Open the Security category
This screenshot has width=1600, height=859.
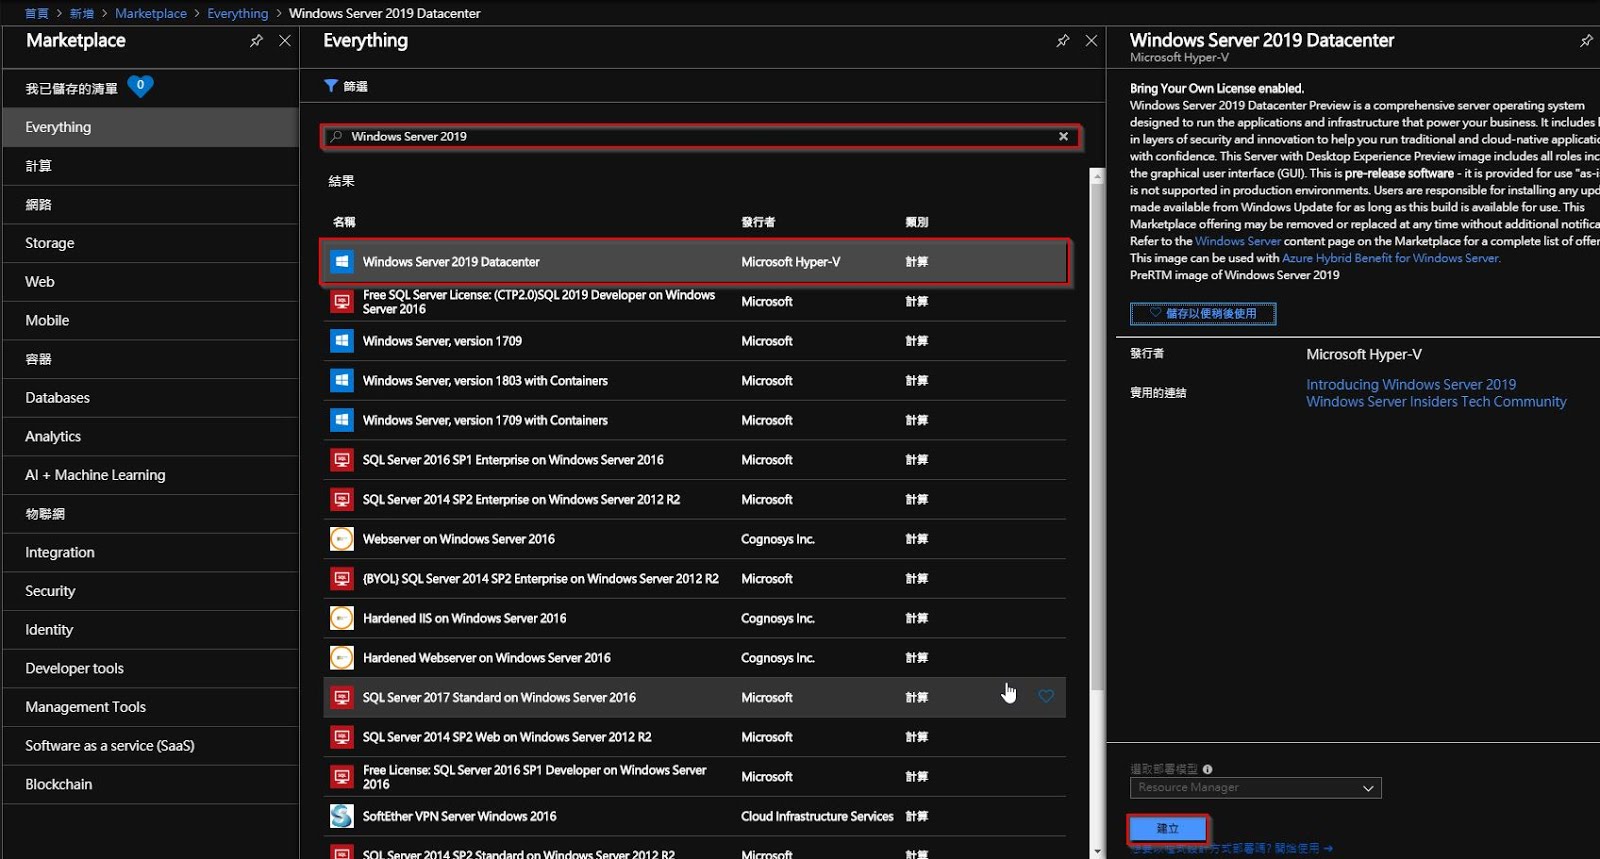(x=151, y=591)
